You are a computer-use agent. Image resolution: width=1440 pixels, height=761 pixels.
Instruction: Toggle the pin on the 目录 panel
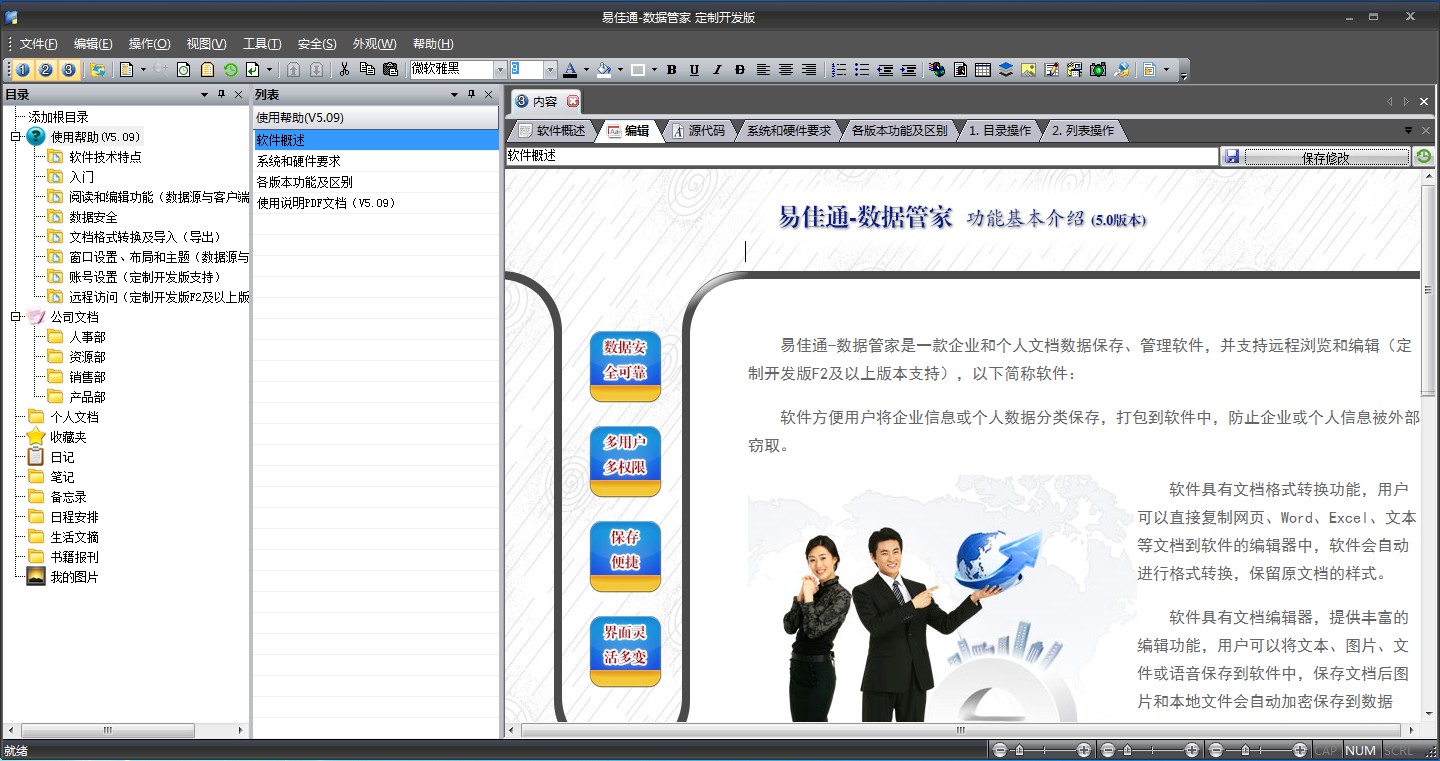[x=222, y=95]
